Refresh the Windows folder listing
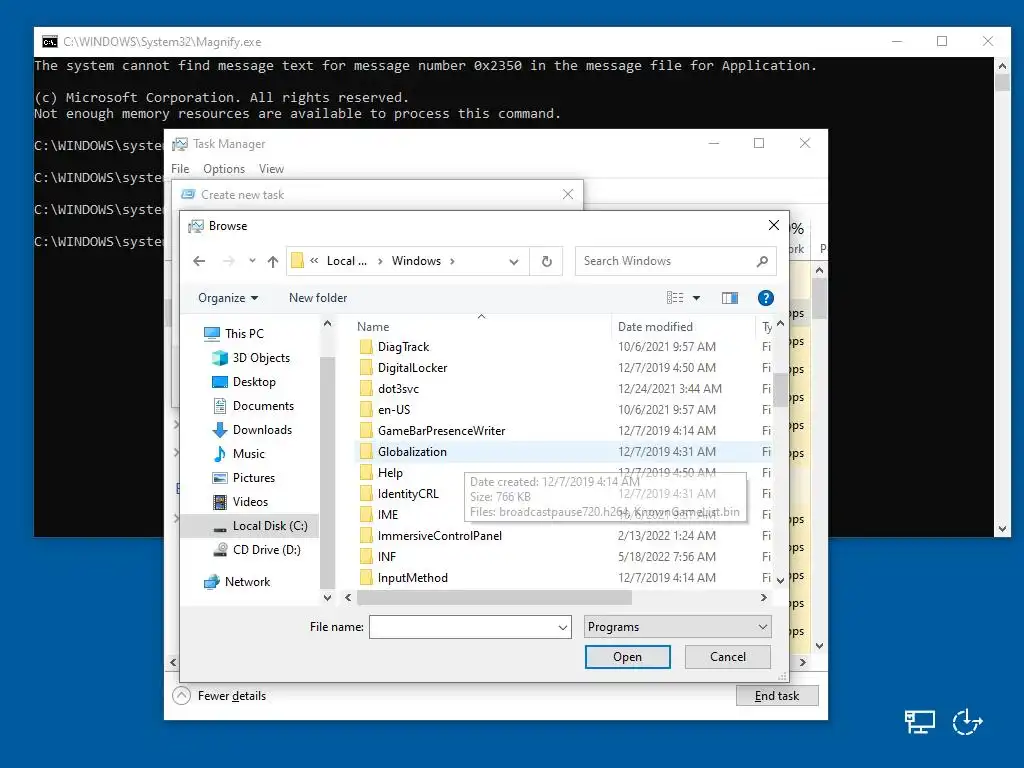1024x768 pixels. 547,261
